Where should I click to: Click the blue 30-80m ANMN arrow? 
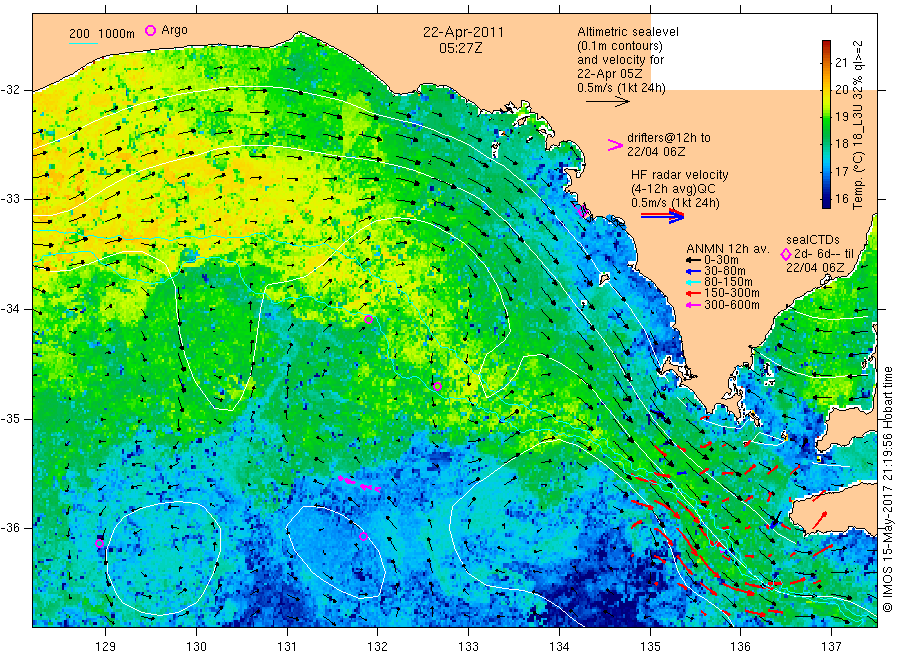(694, 271)
